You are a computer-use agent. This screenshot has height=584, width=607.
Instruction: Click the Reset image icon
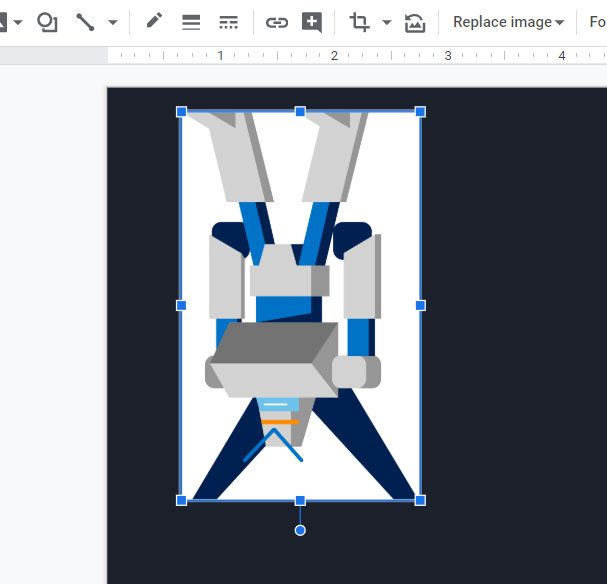[415, 22]
